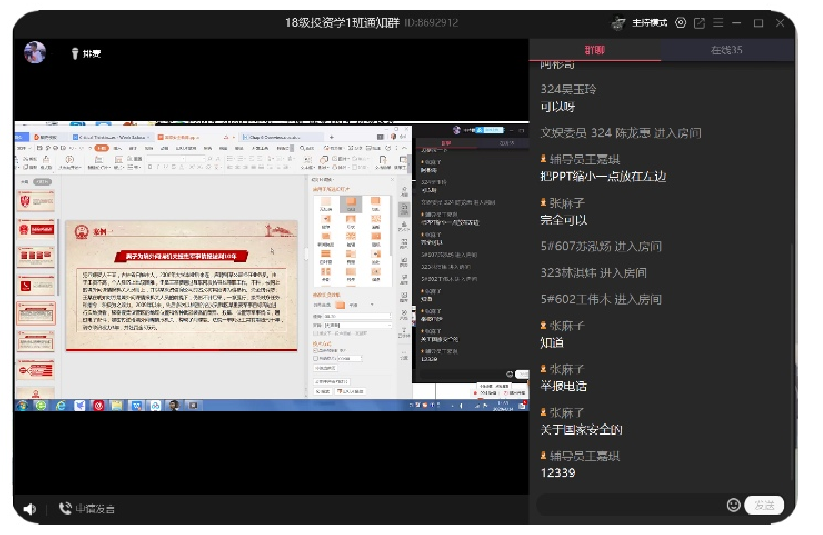Click the chat message input field
This screenshot has width=823, height=535.
[630, 505]
